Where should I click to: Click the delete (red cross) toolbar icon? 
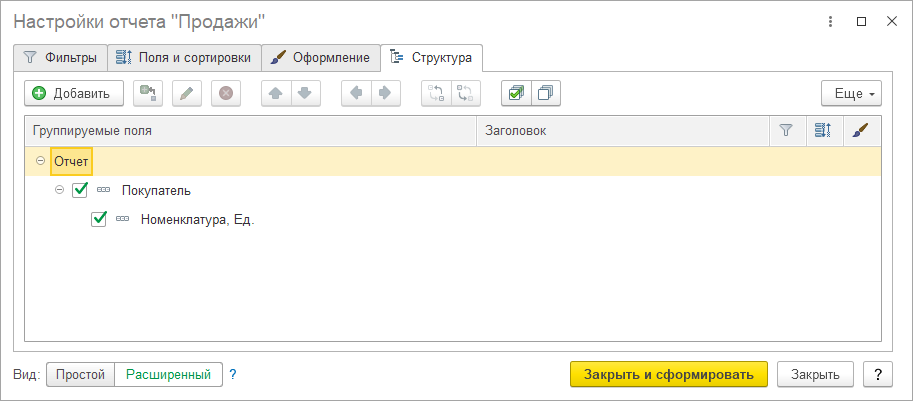(226, 93)
